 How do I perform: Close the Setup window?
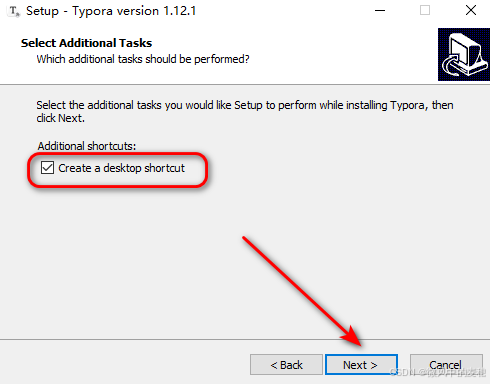[x=471, y=10]
